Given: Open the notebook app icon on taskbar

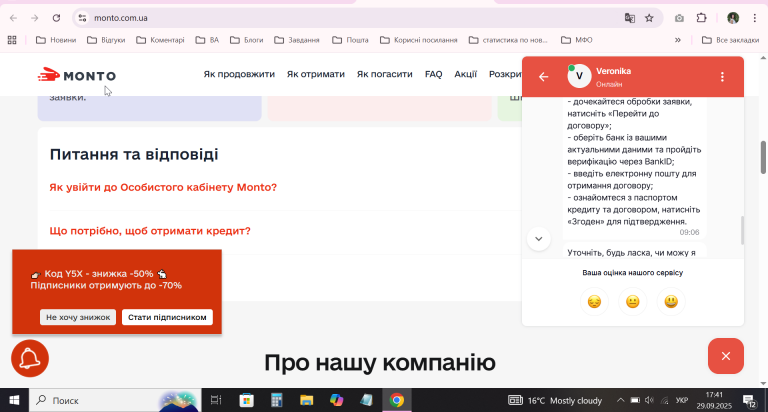Looking at the screenshot, I should [366, 400].
